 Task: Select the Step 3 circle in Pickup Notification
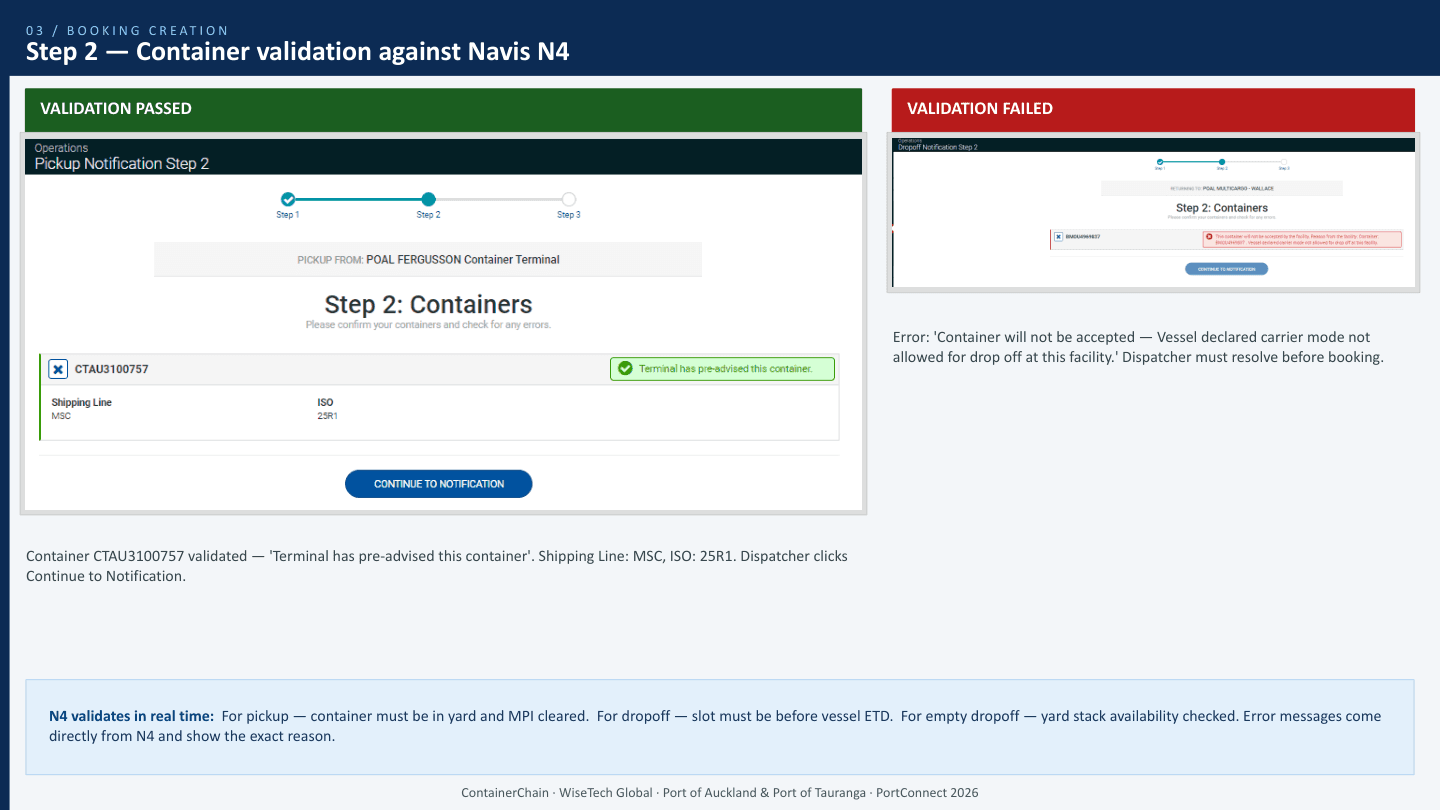click(x=569, y=199)
